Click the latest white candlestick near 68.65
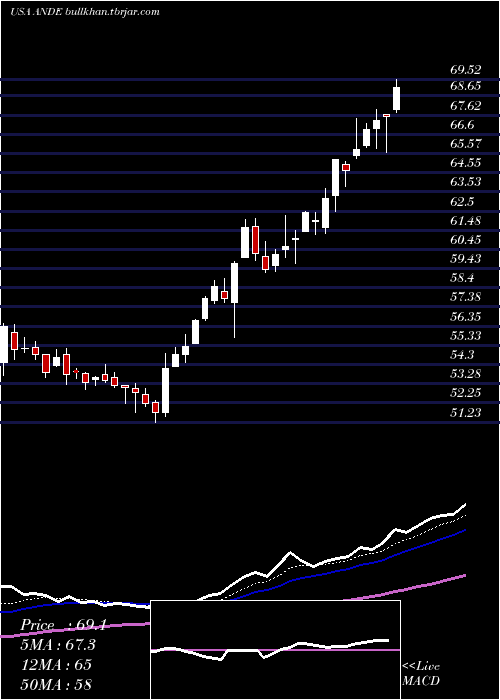The width and height of the screenshot is (500, 700). point(396,98)
